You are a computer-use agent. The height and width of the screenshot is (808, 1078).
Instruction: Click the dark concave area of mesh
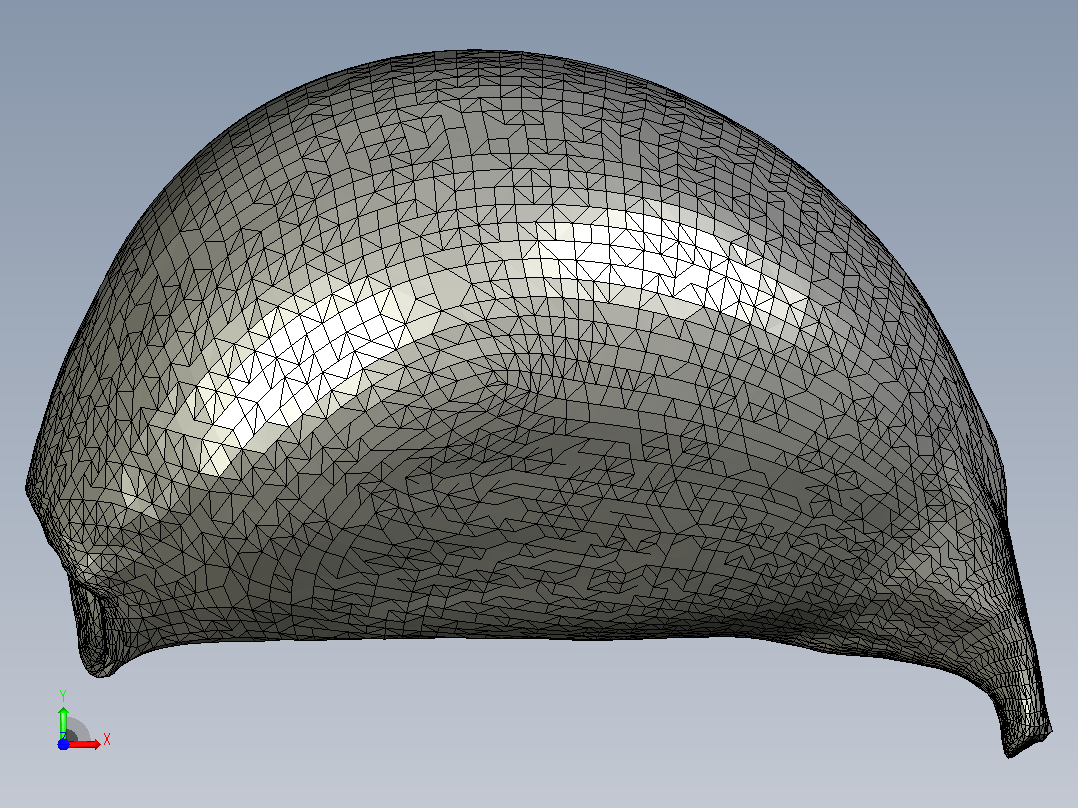(522, 495)
